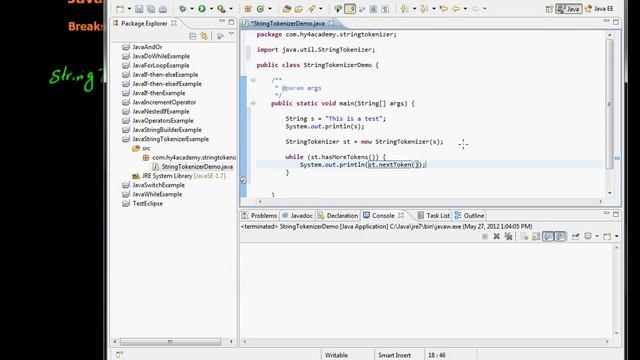Click the New Java Package icon
Image resolution: width=640 pixels, height=360 pixels.
pos(248,9)
